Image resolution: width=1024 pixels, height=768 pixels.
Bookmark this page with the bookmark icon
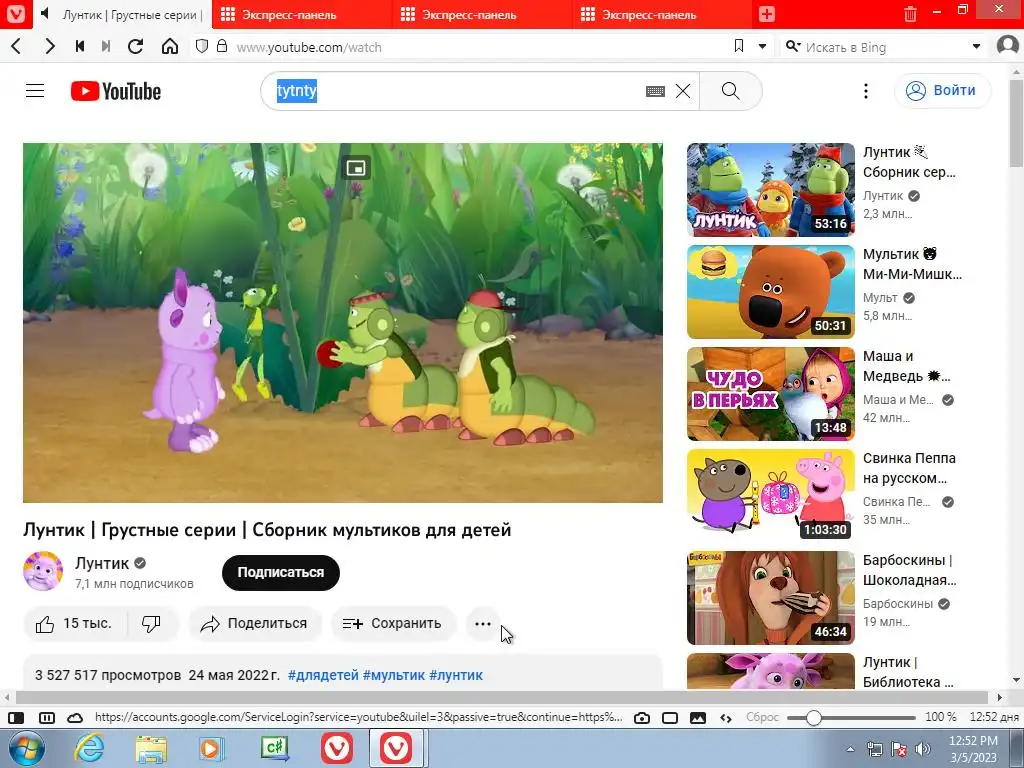pyautogui.click(x=739, y=46)
